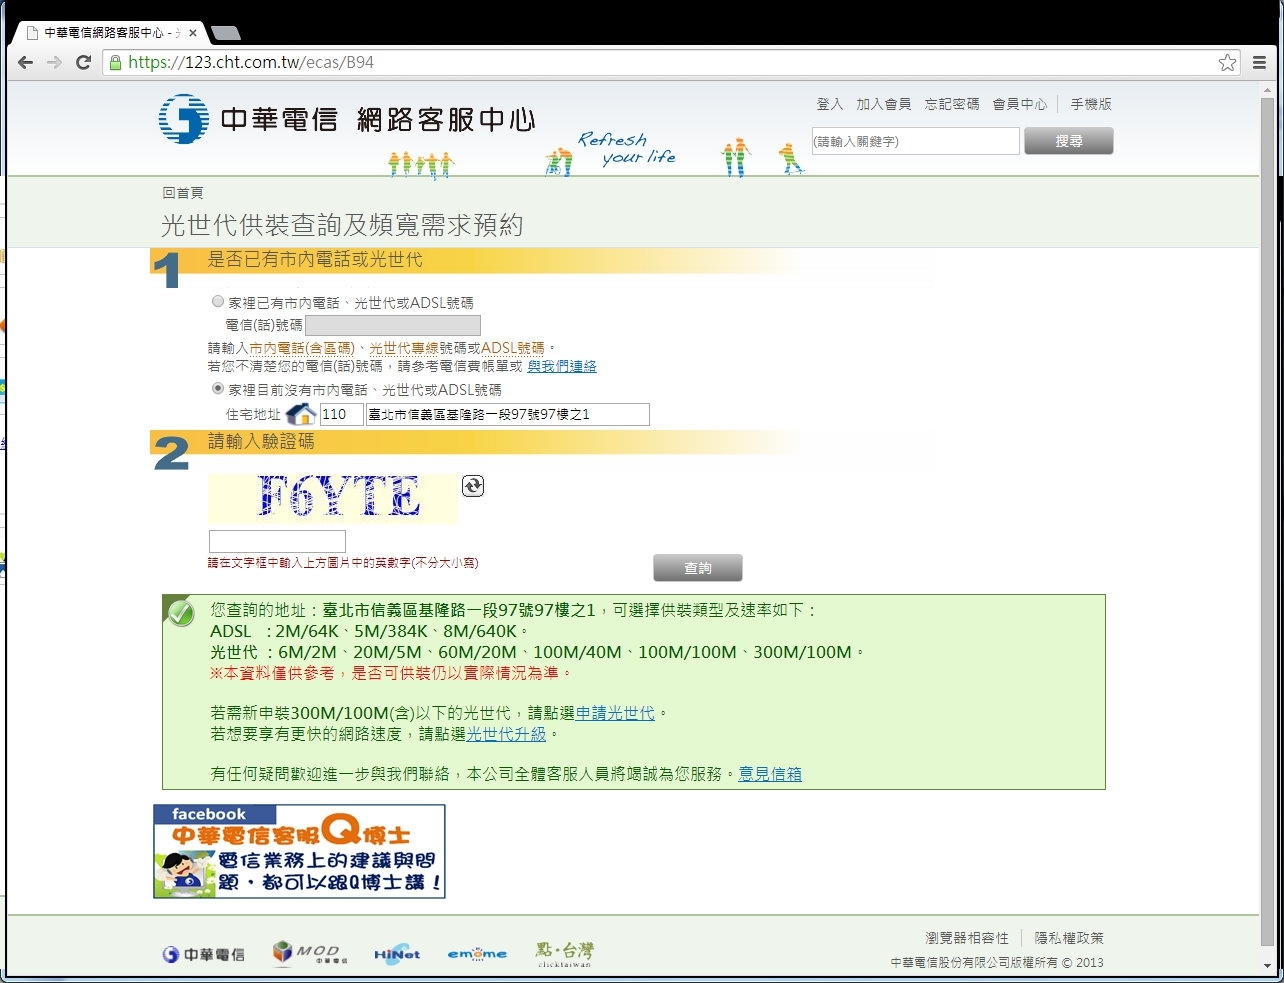
Task: Click the browser forward arrow
Action: click(55, 62)
